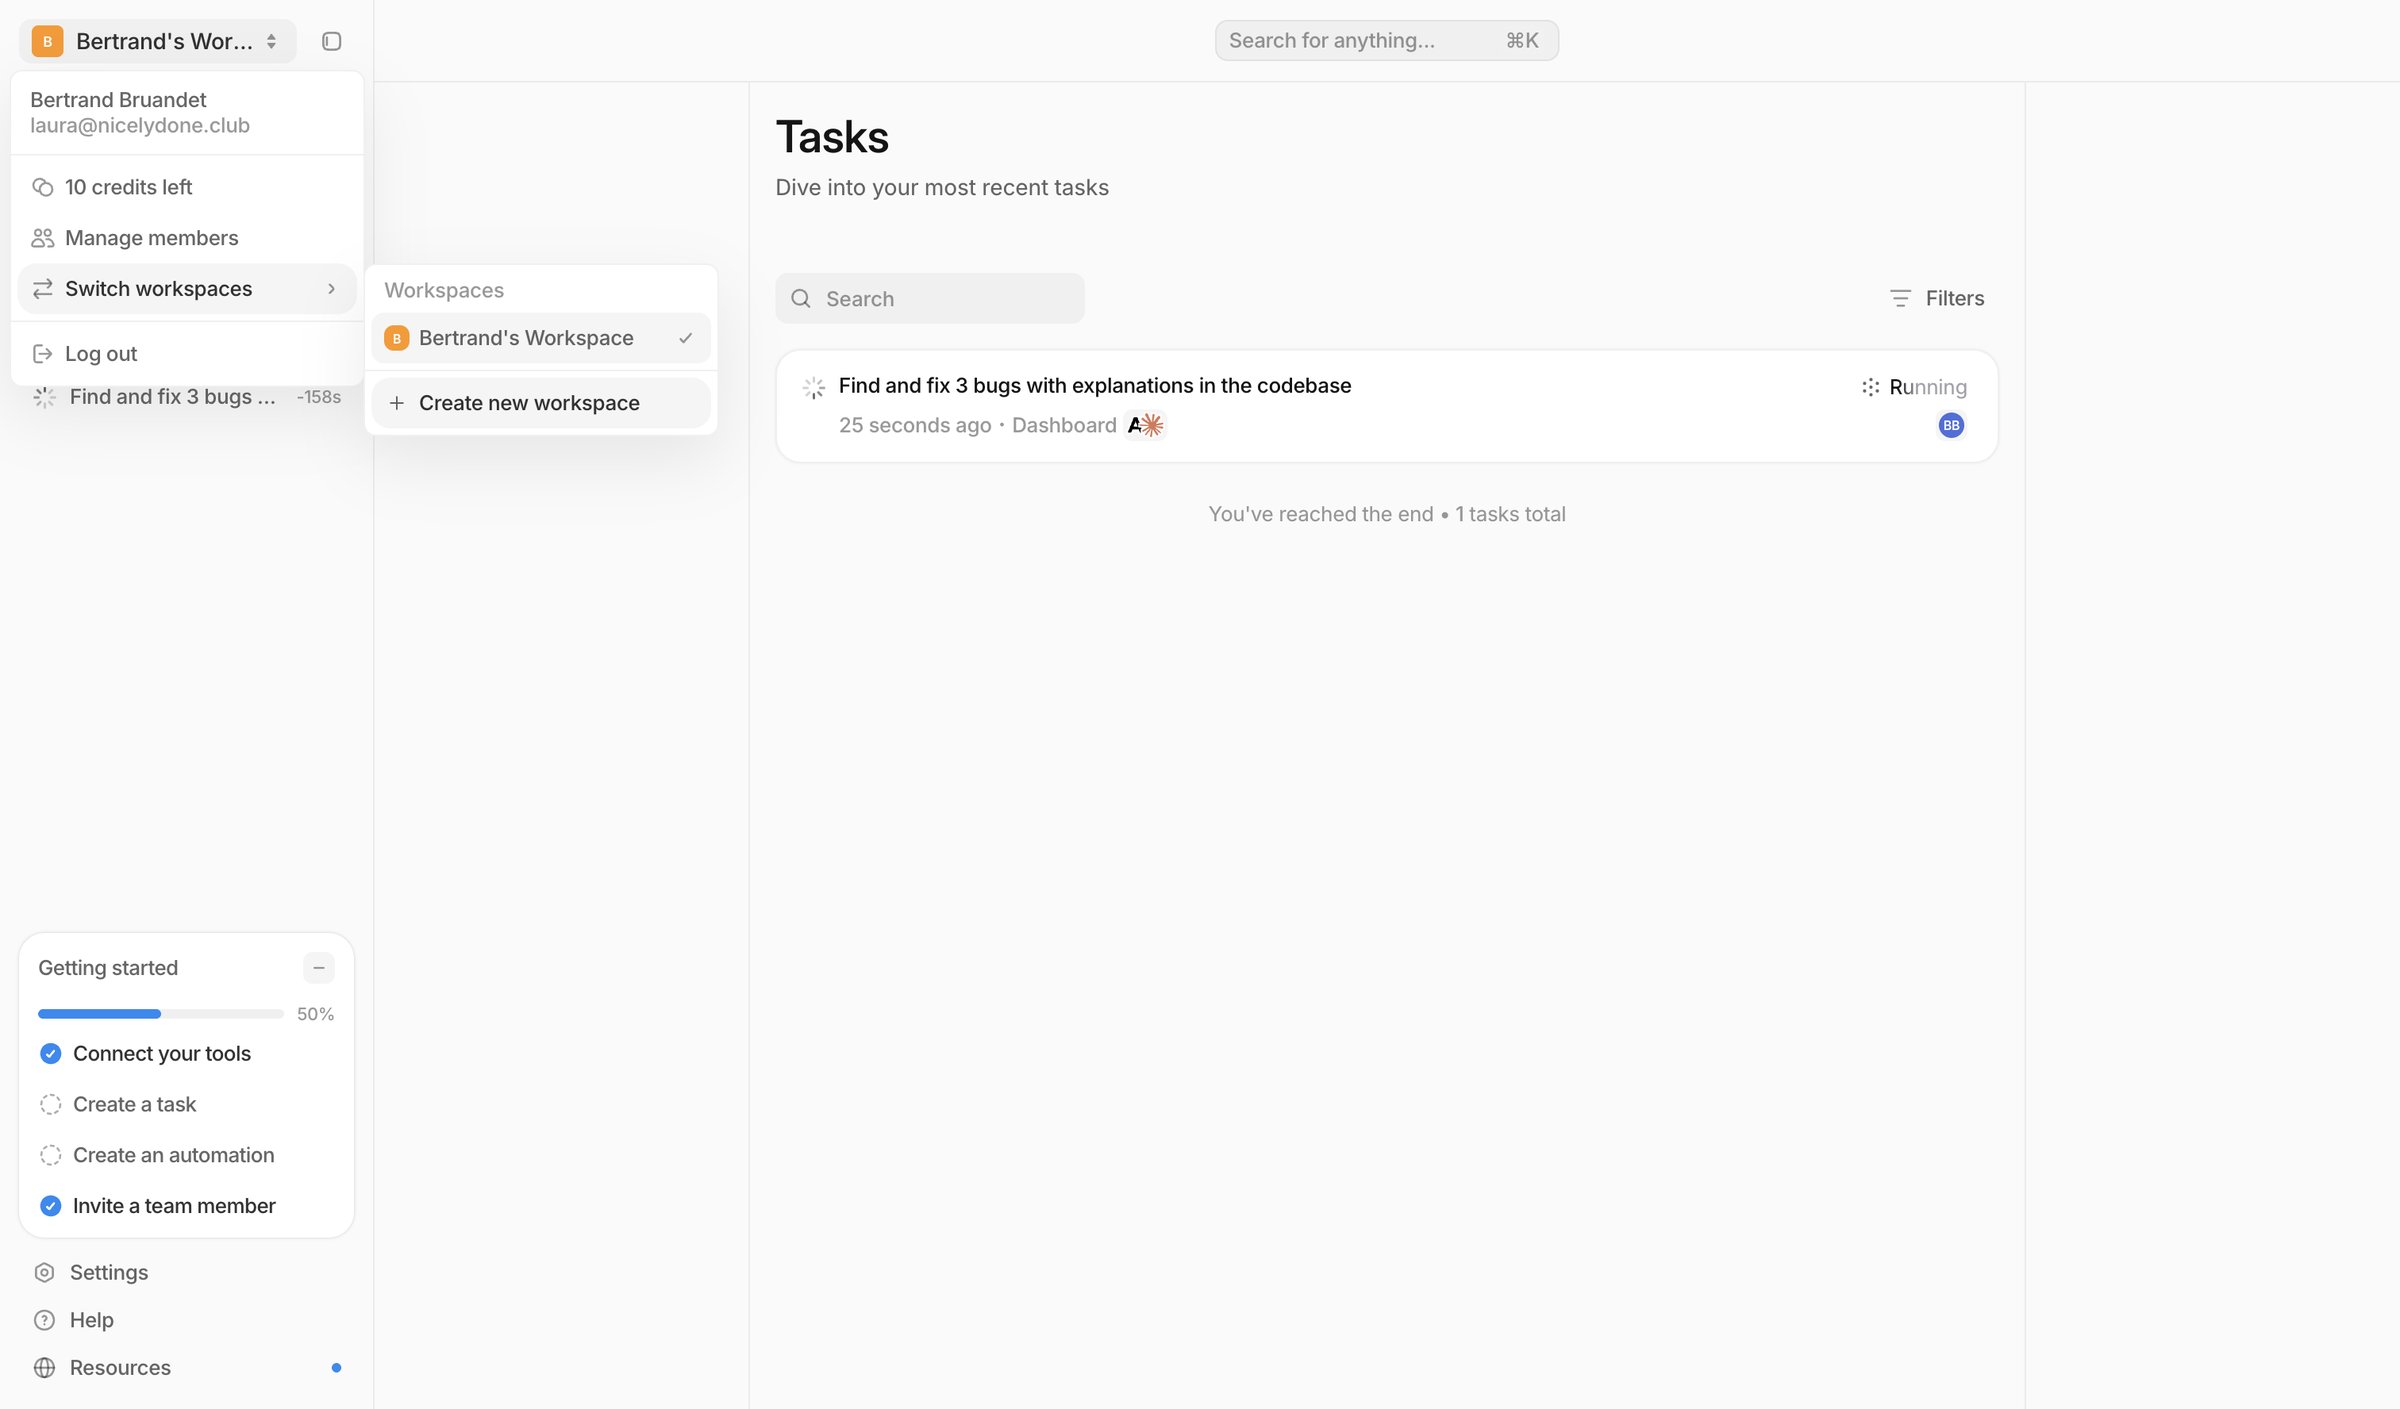Toggle the sidebar collapse icon
The height and width of the screenshot is (1409, 2400).
pos(331,41)
